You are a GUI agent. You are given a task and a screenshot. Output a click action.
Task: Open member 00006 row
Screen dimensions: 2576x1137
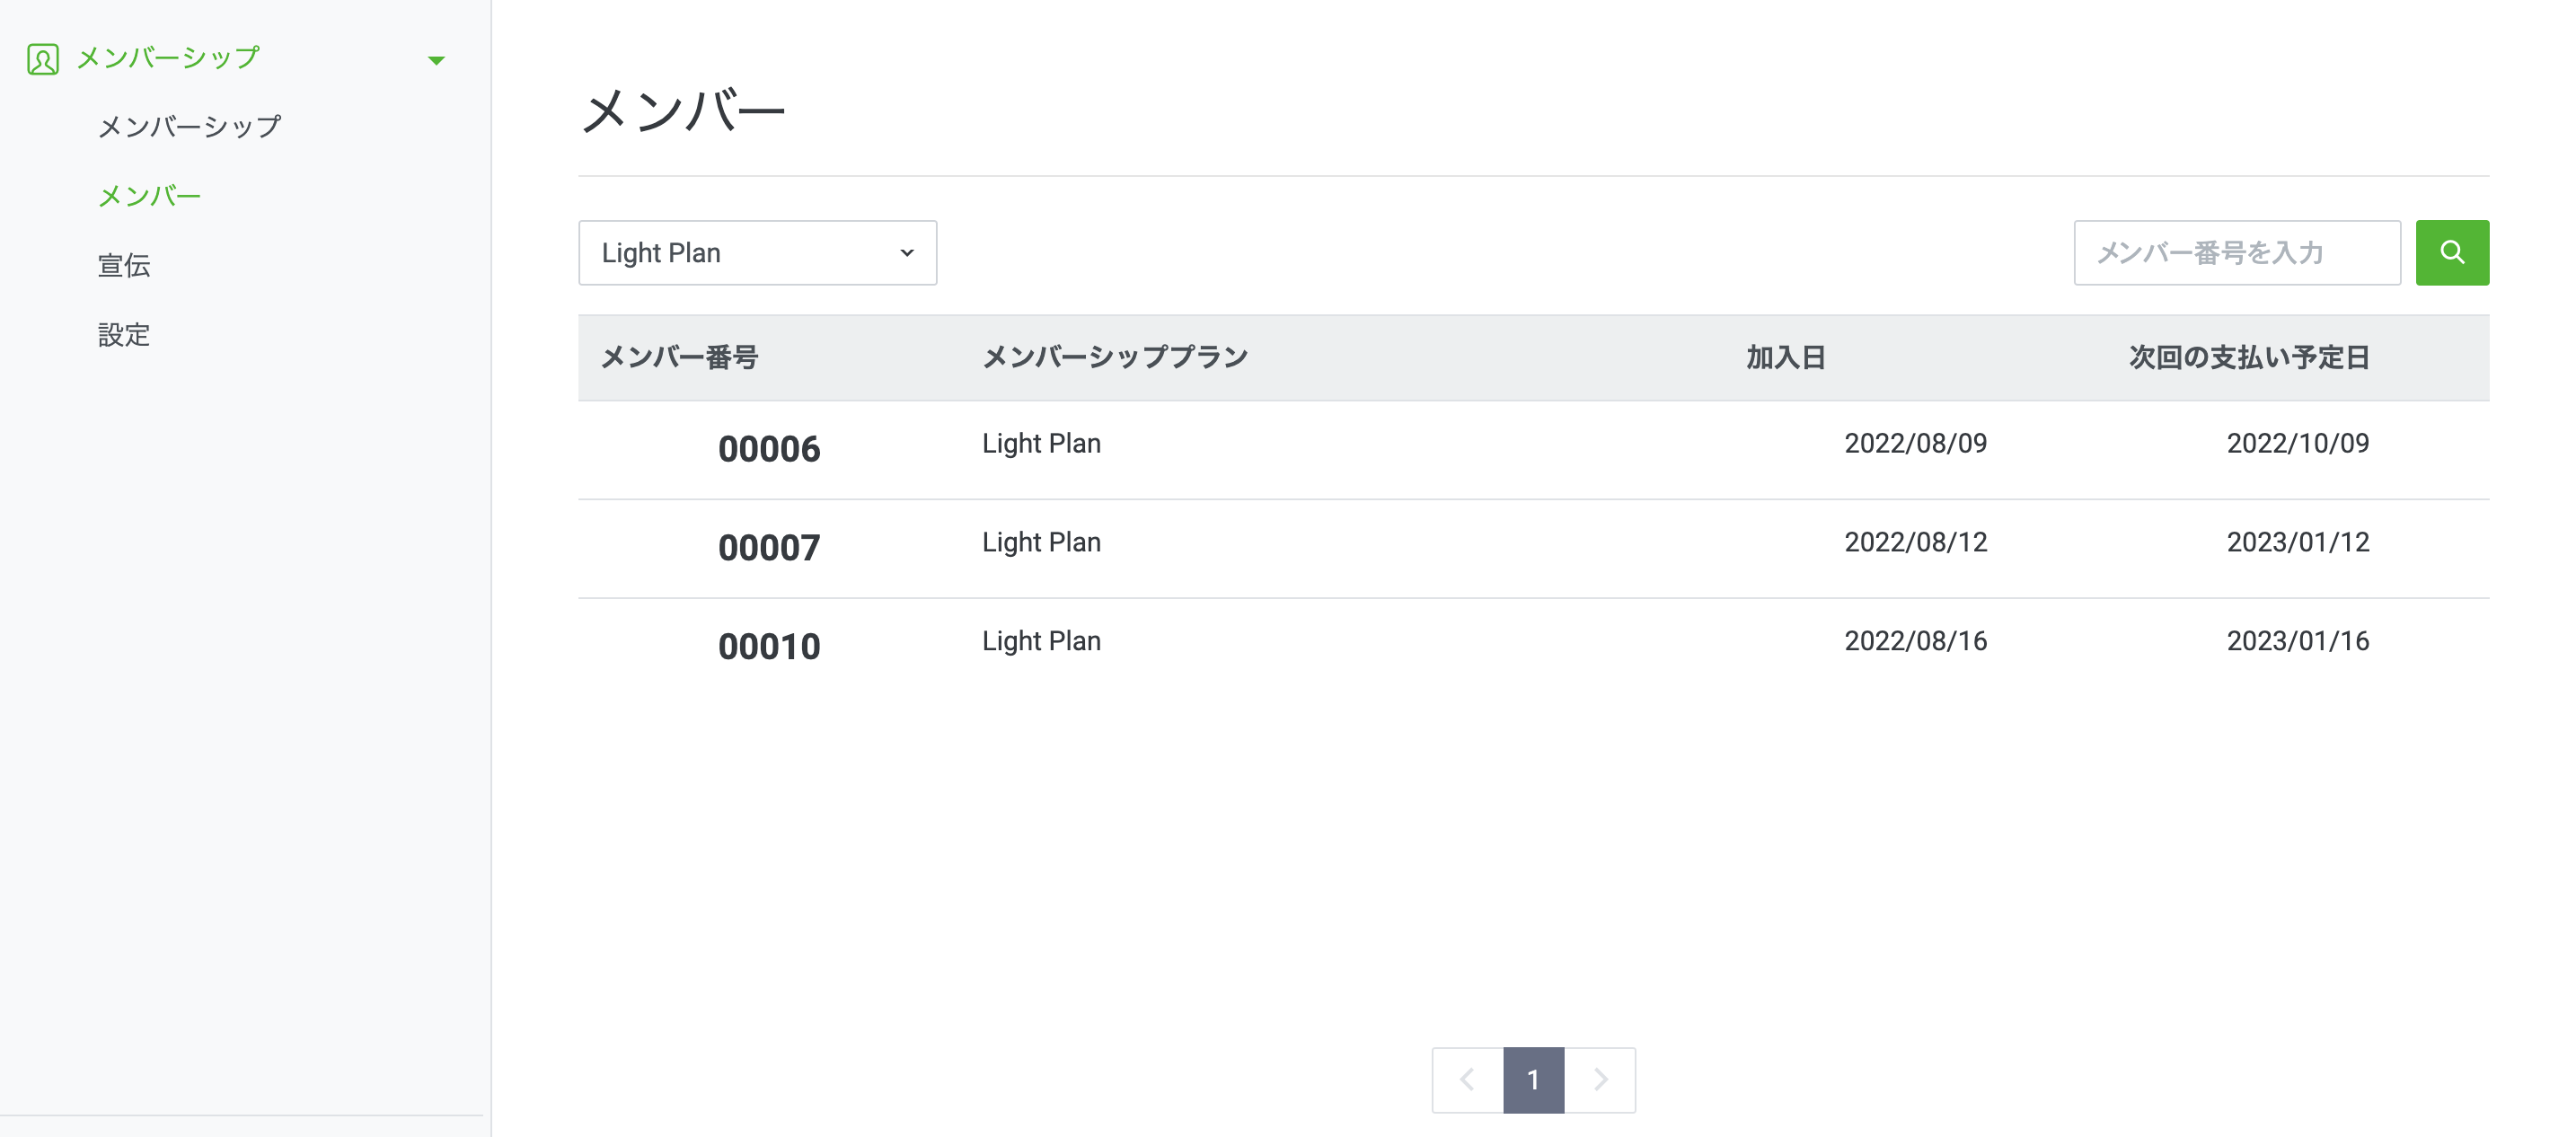[768, 449]
